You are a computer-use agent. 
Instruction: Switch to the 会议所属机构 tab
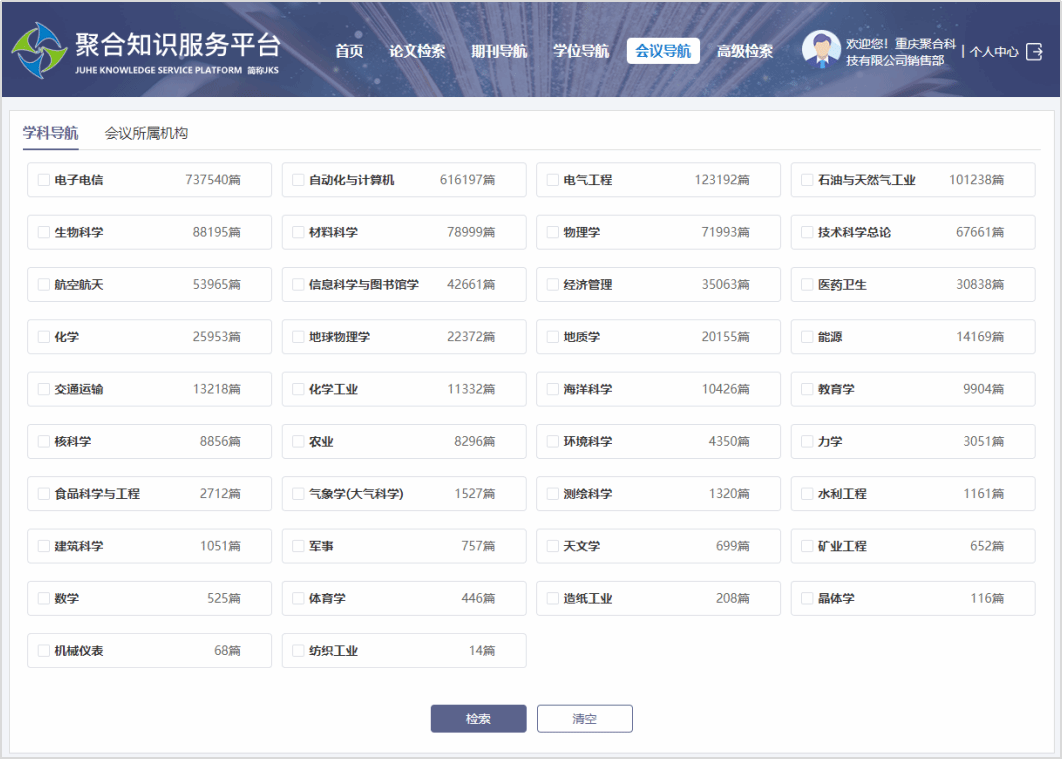tap(146, 133)
